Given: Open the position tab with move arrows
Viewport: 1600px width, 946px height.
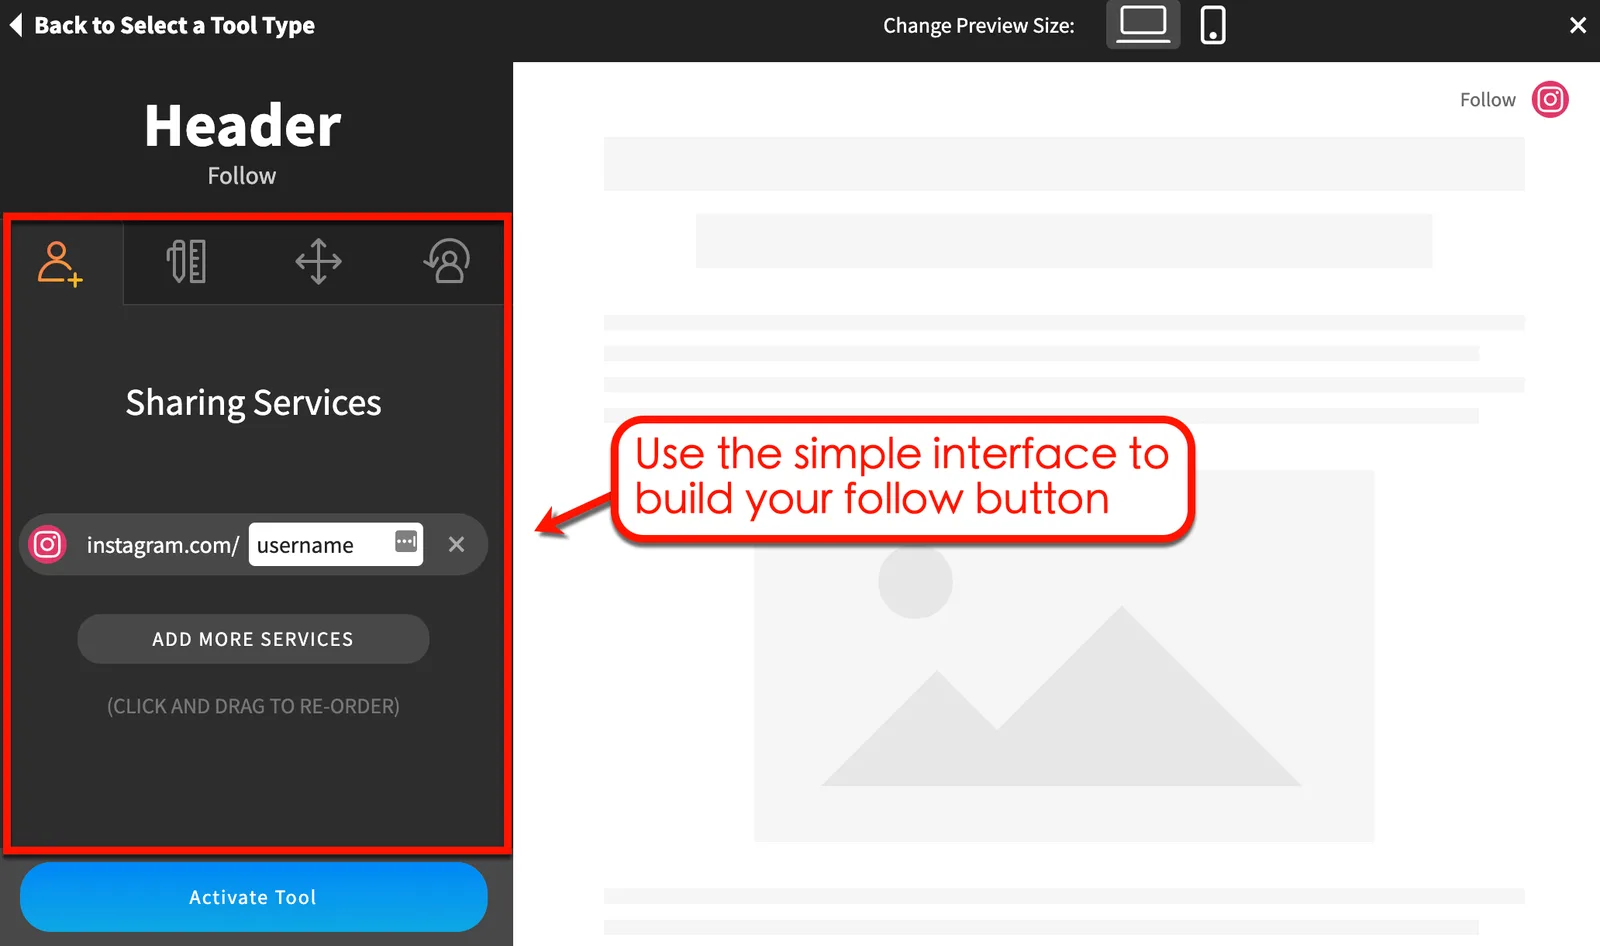Looking at the screenshot, I should tap(318, 262).
